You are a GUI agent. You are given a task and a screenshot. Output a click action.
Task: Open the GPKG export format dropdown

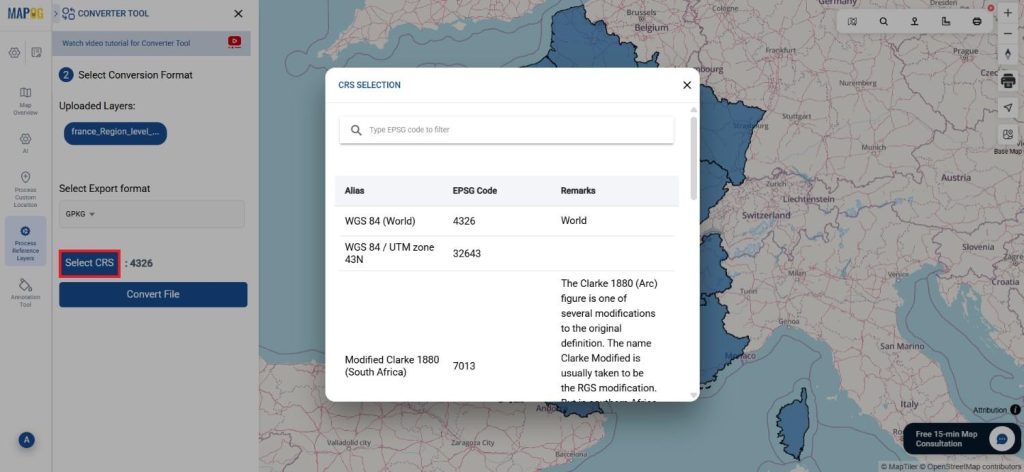tap(81, 214)
